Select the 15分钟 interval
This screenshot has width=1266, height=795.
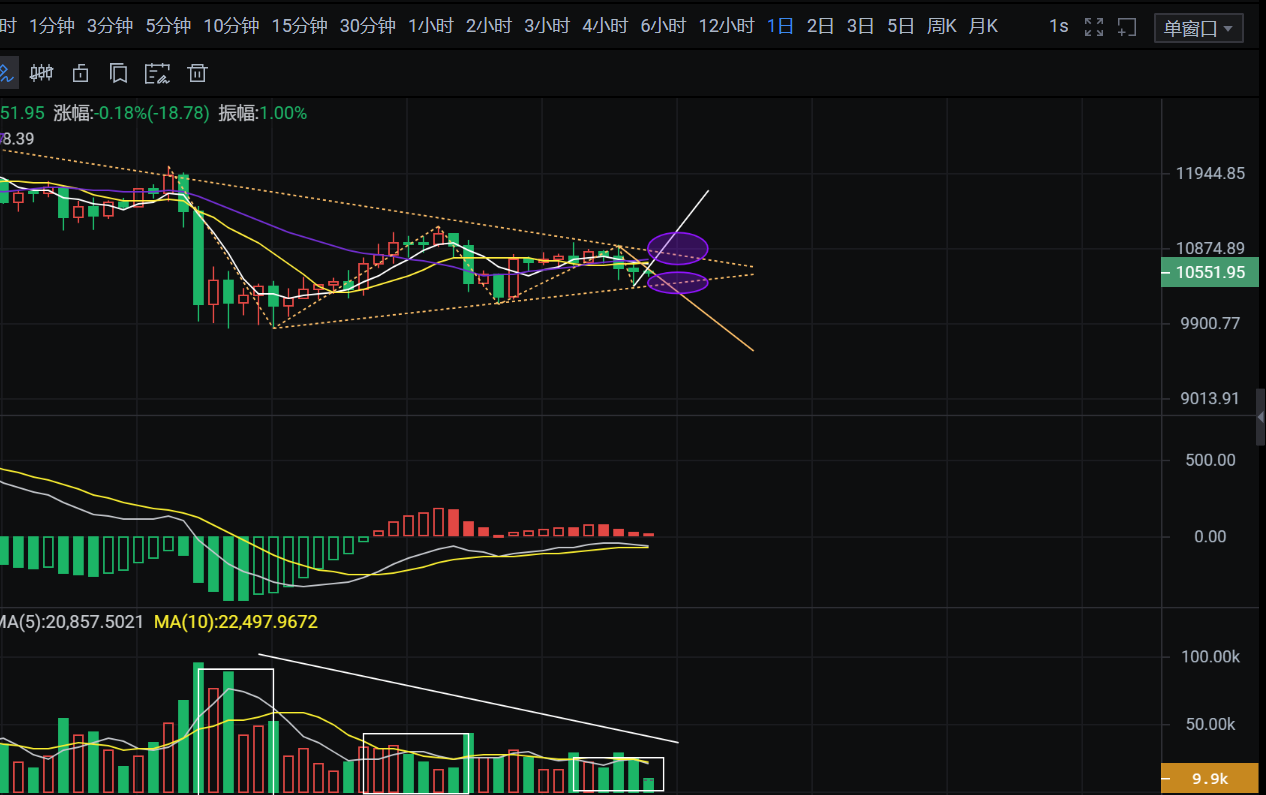coord(299,26)
